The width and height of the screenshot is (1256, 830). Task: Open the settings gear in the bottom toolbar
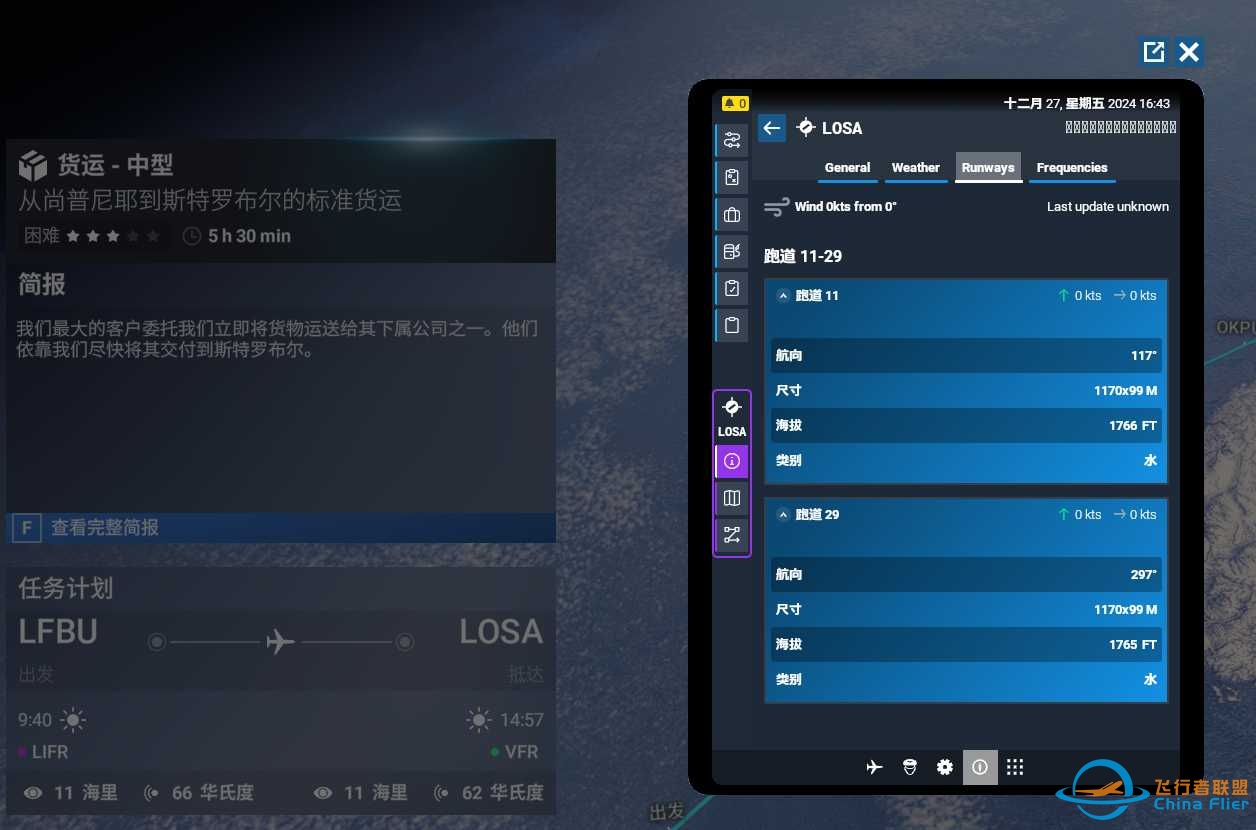click(x=944, y=767)
